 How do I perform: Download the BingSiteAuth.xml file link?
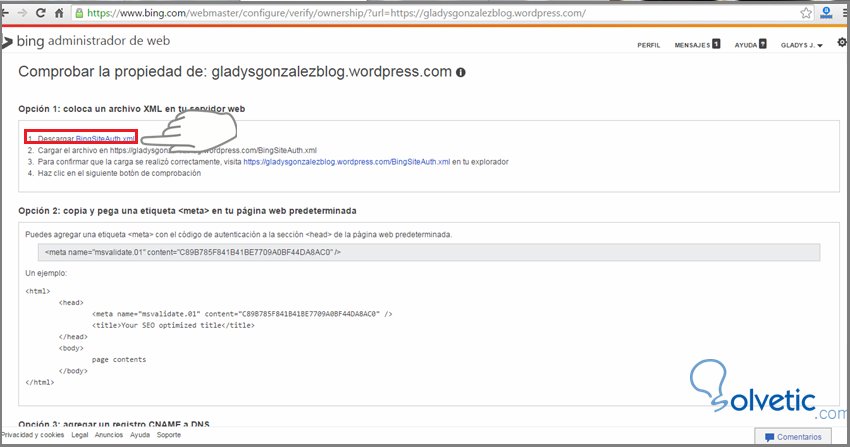[105, 139]
